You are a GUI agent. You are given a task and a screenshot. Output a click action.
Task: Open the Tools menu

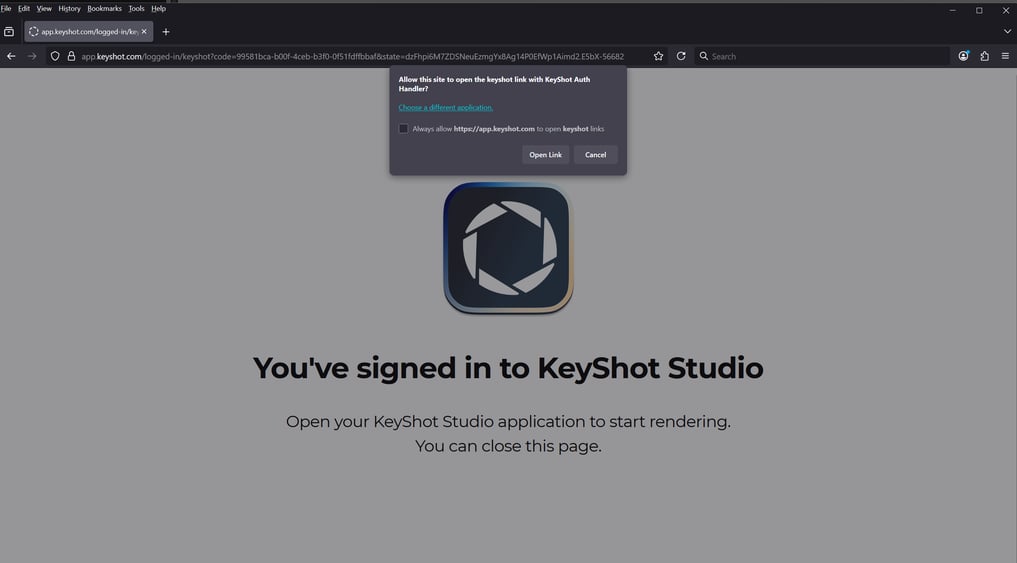tap(136, 8)
